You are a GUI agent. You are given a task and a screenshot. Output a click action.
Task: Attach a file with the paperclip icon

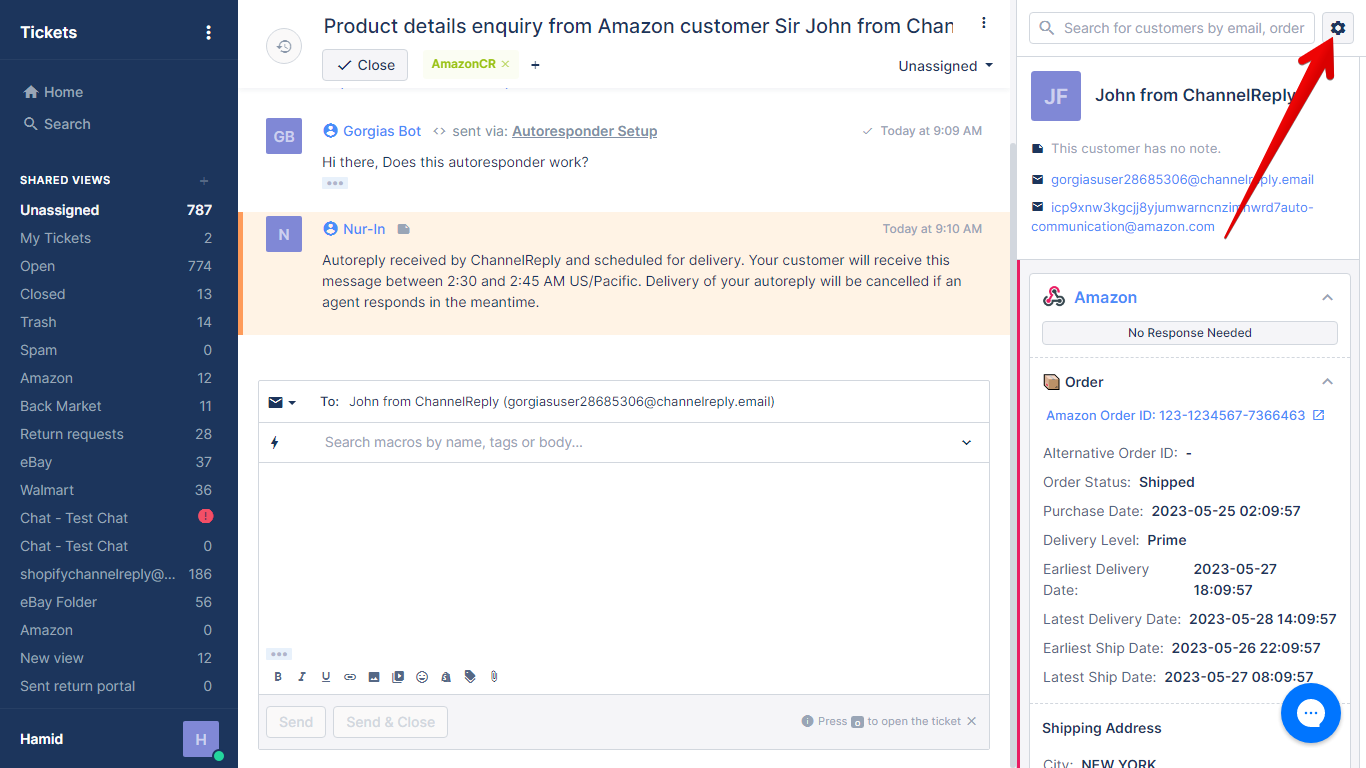coord(494,677)
